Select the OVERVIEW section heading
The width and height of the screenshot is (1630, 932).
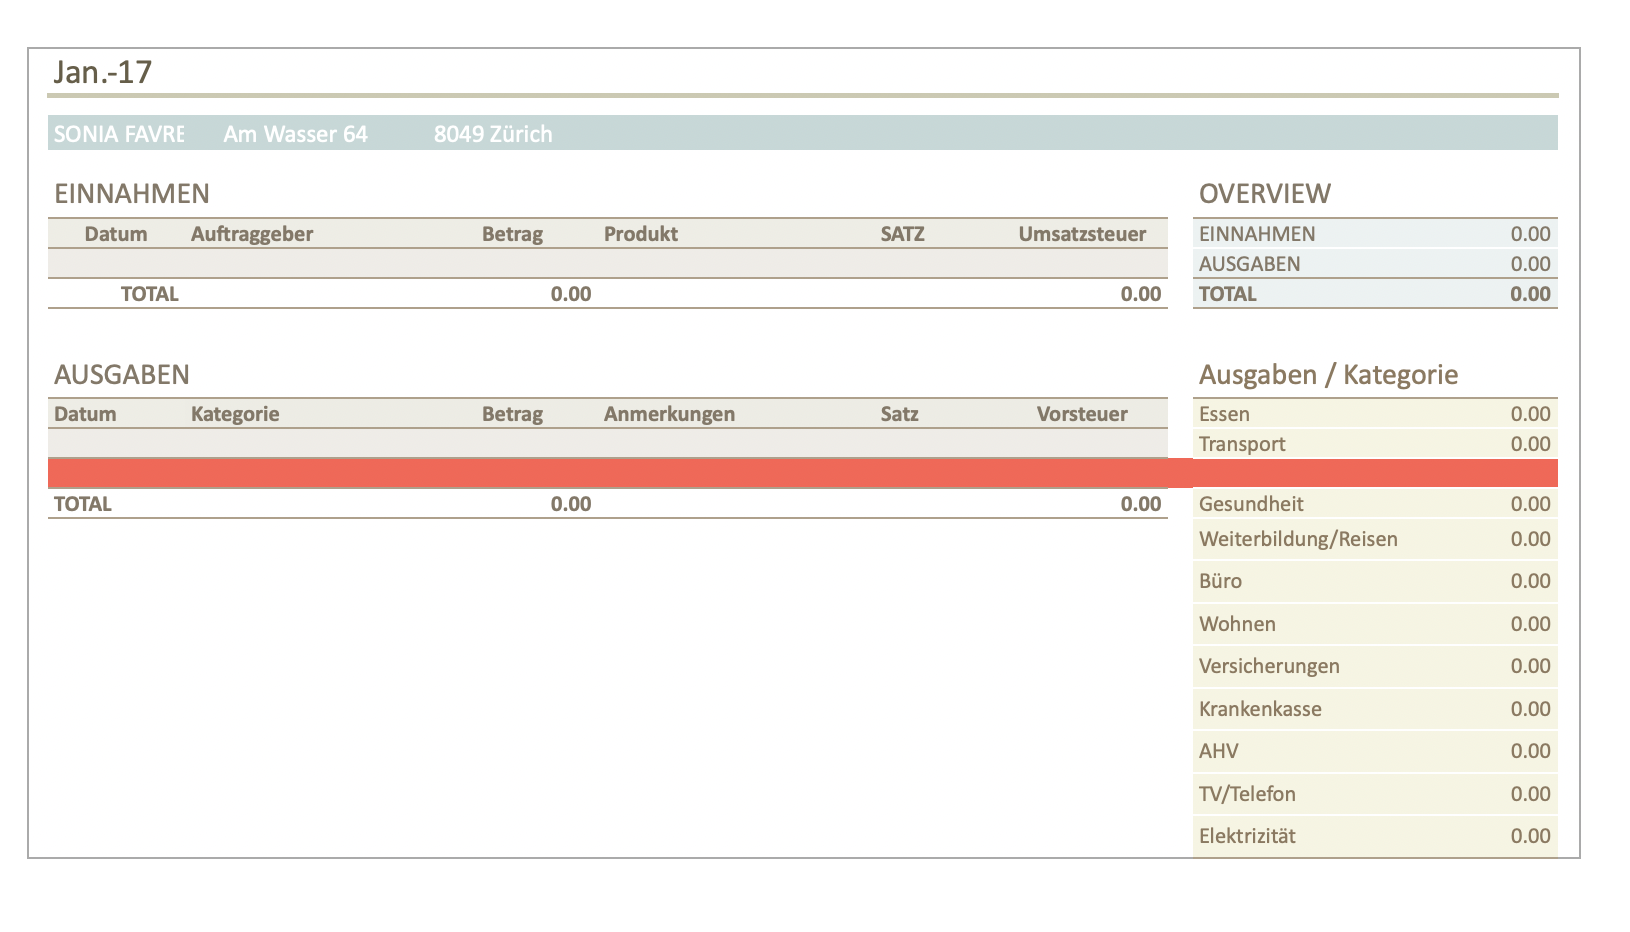[x=1264, y=194]
